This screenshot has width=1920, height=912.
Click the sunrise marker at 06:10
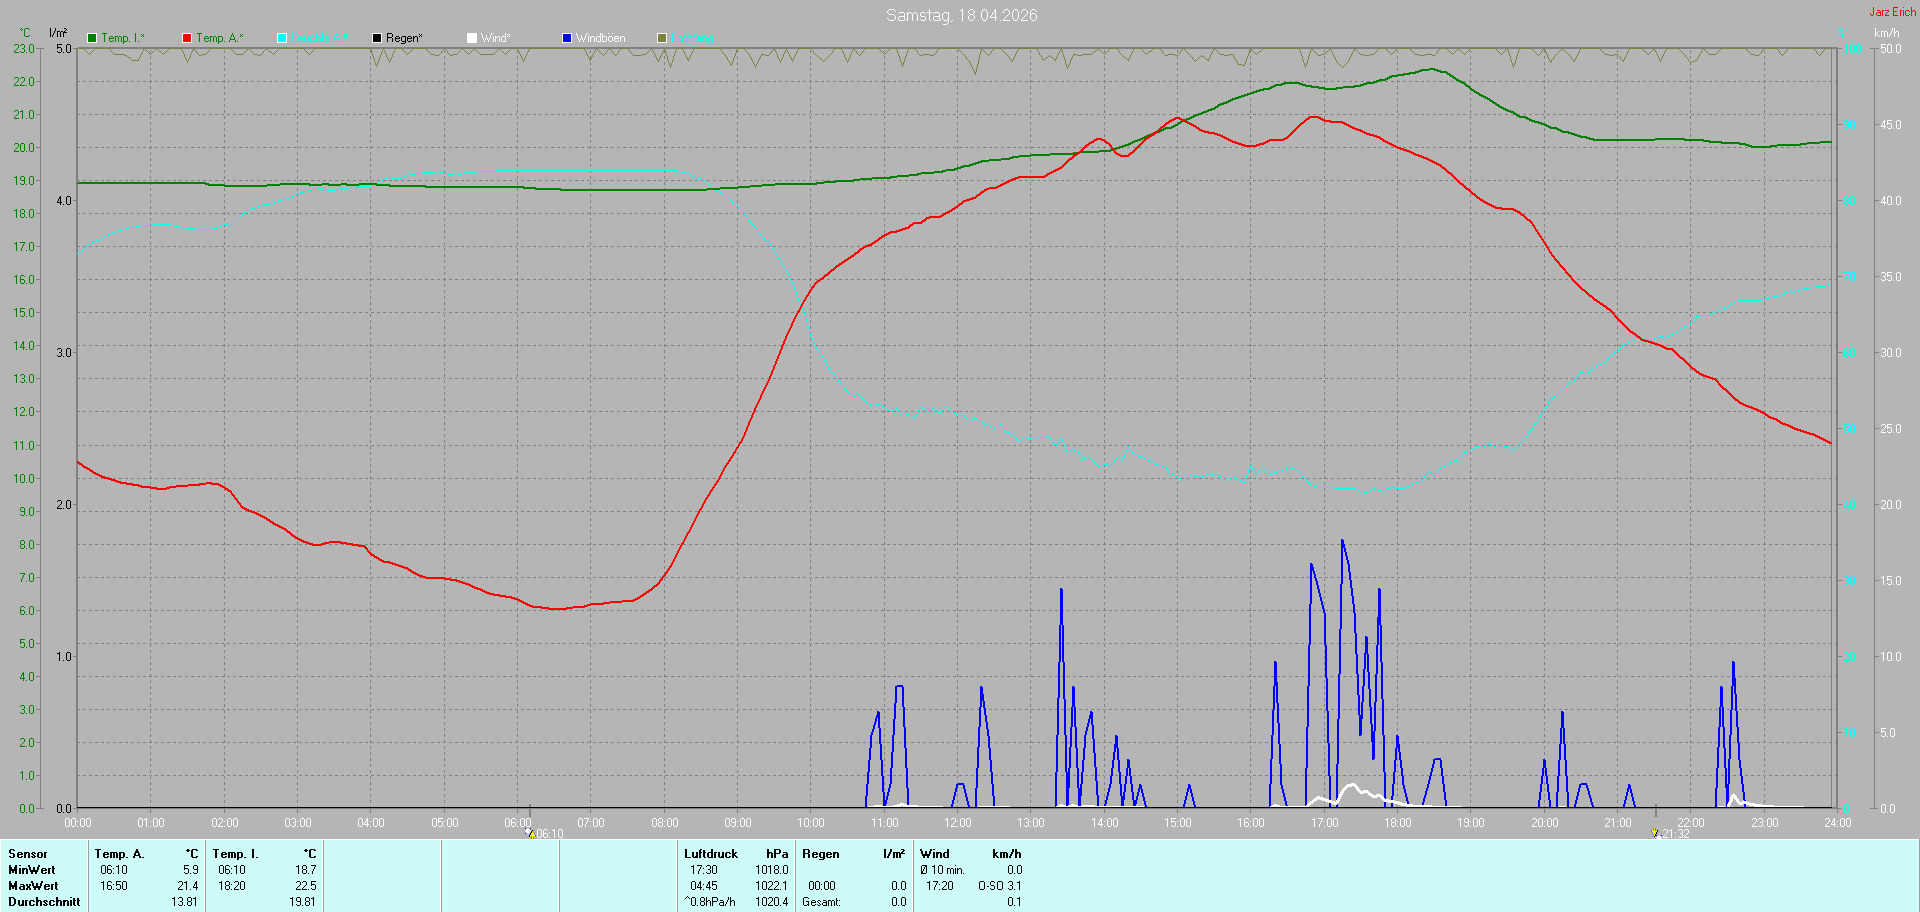(530, 832)
